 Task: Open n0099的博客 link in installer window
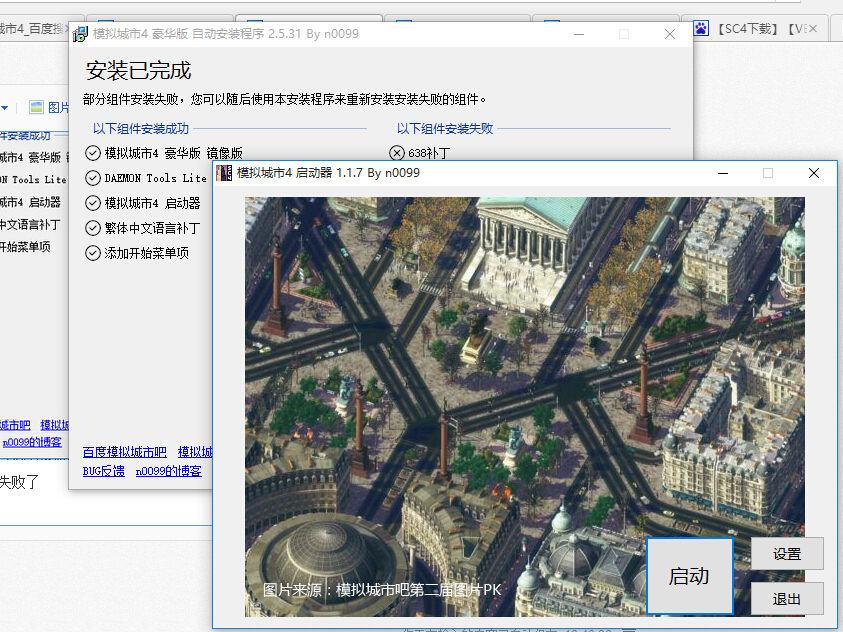tap(168, 471)
